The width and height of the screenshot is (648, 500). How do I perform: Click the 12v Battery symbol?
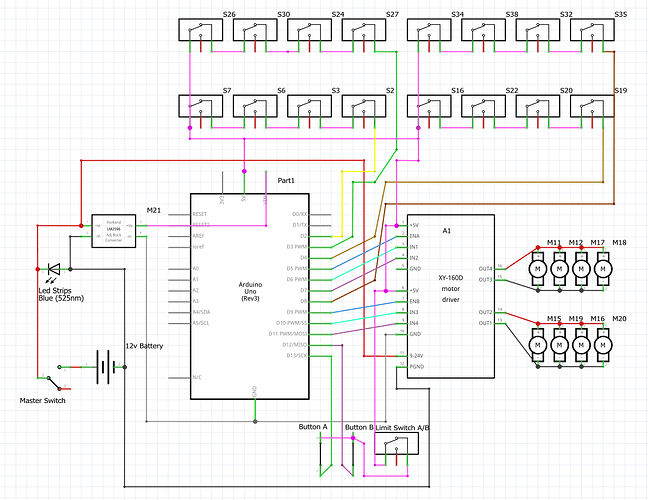[103, 367]
